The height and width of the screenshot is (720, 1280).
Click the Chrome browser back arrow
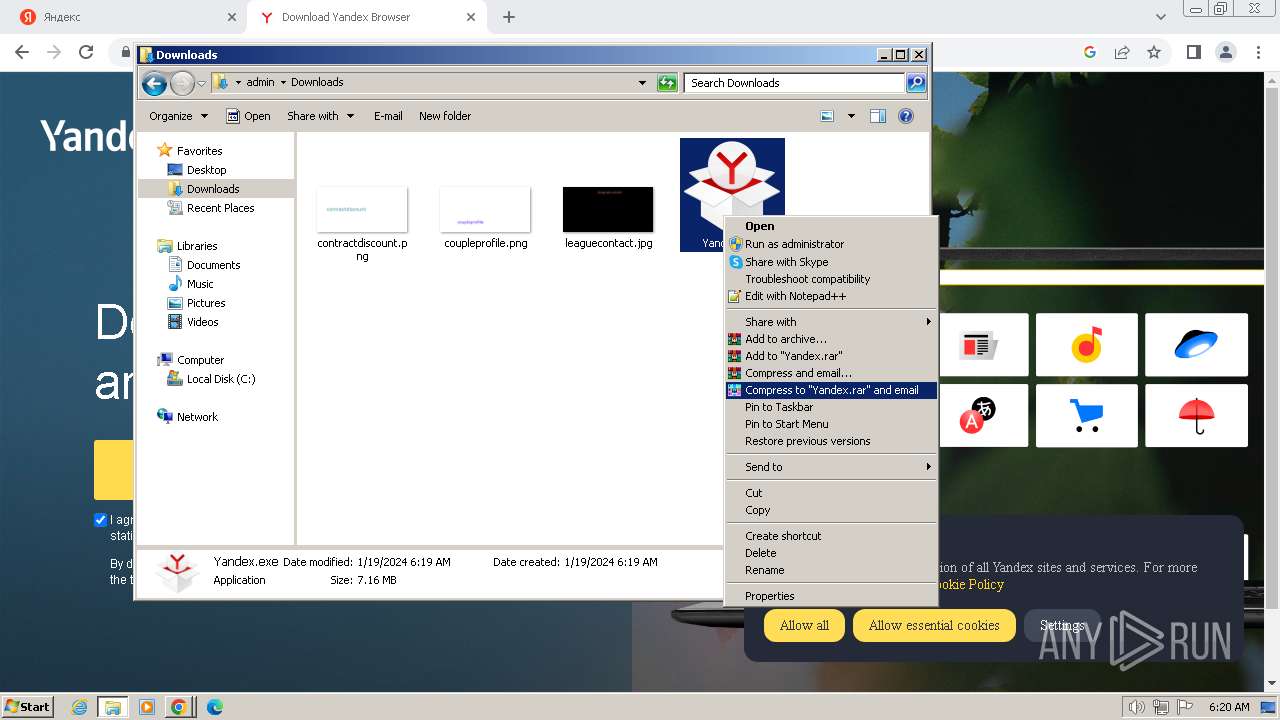(22, 52)
